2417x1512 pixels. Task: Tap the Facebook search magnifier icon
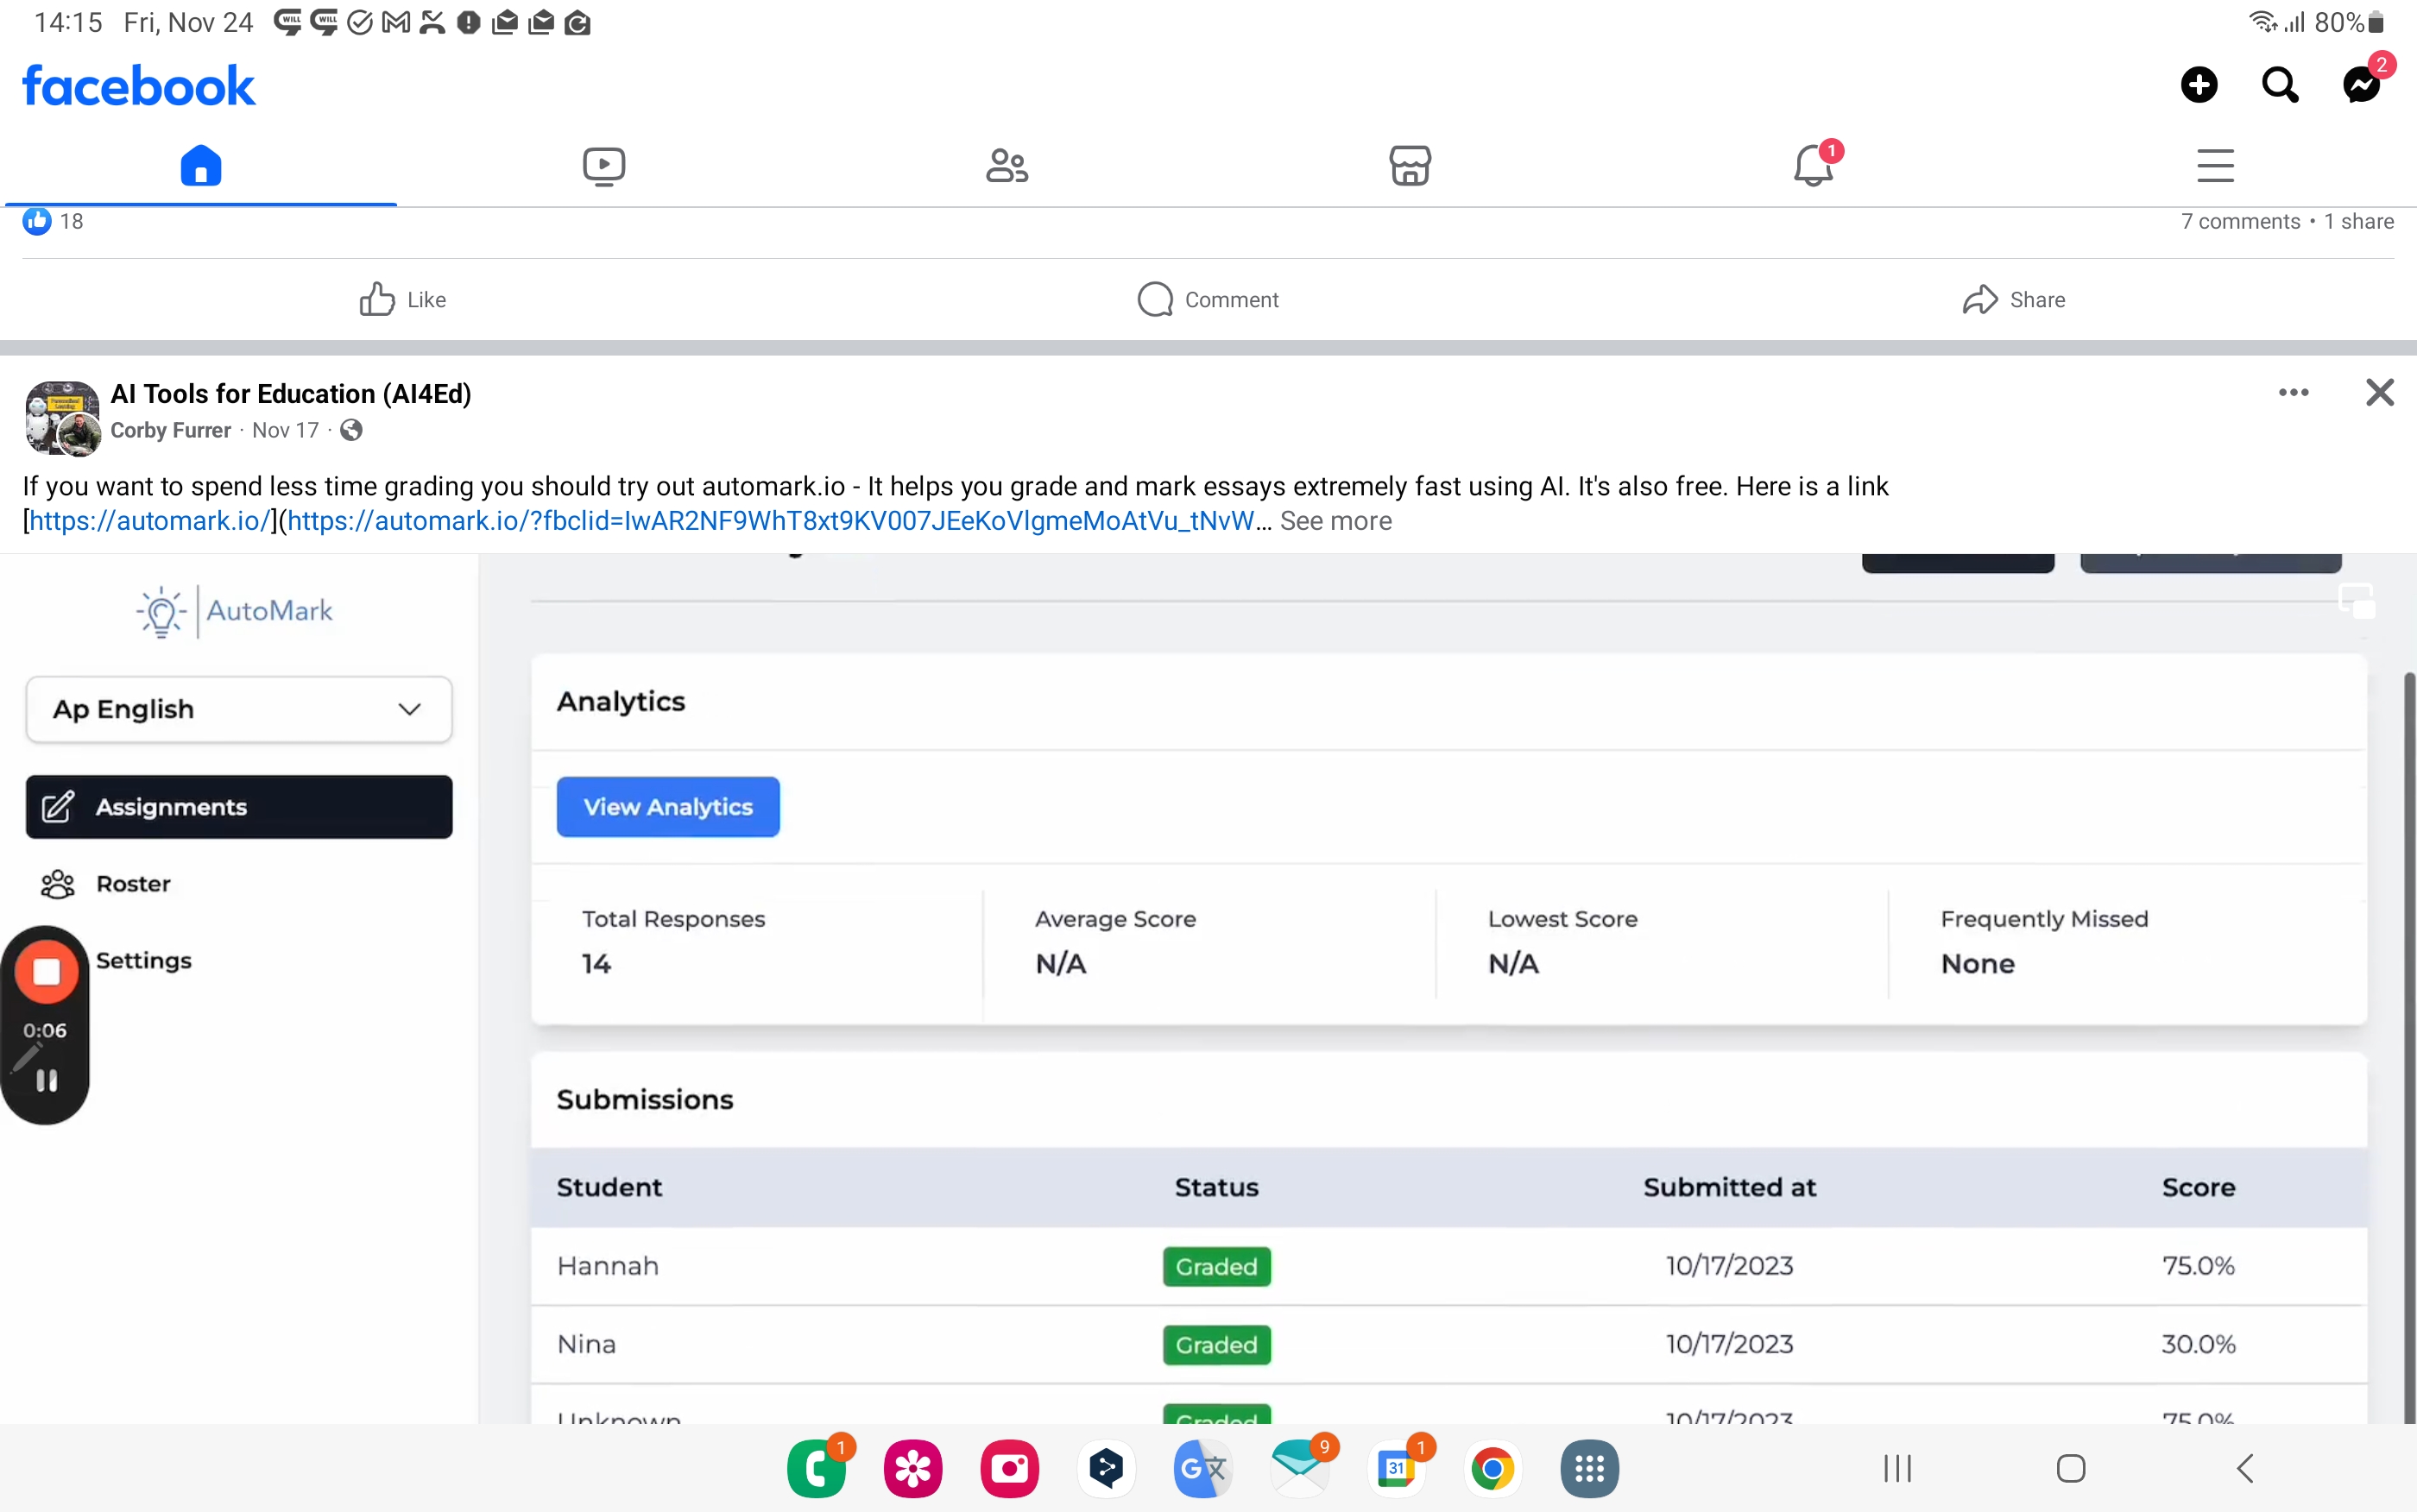pyautogui.click(x=2280, y=85)
